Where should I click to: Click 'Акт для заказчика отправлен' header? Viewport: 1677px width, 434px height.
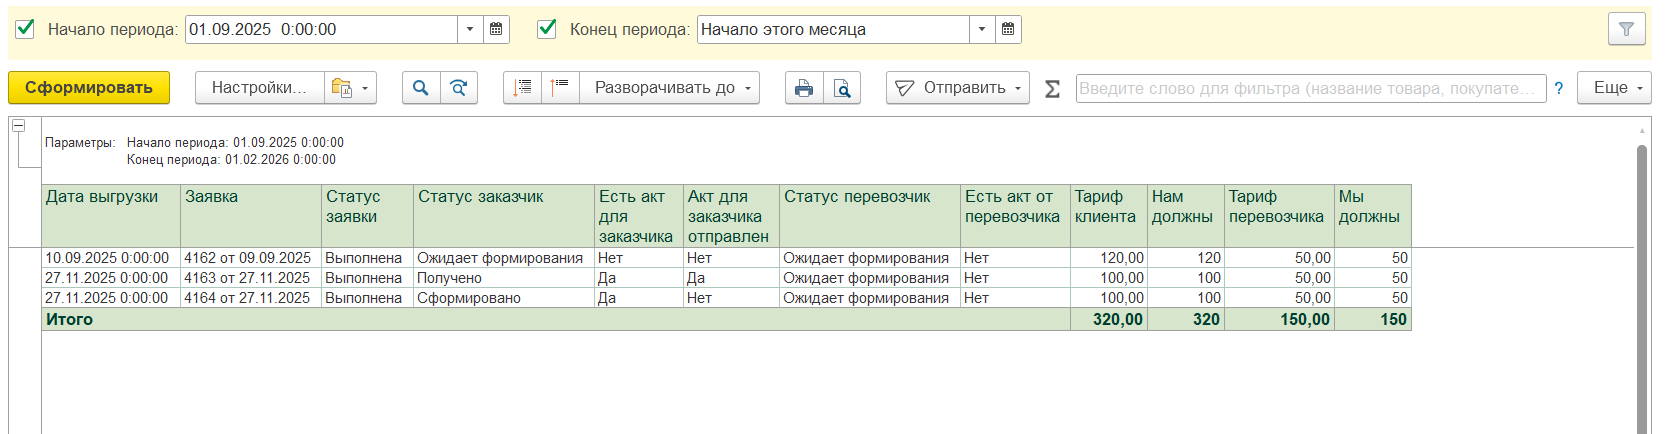pos(731,215)
